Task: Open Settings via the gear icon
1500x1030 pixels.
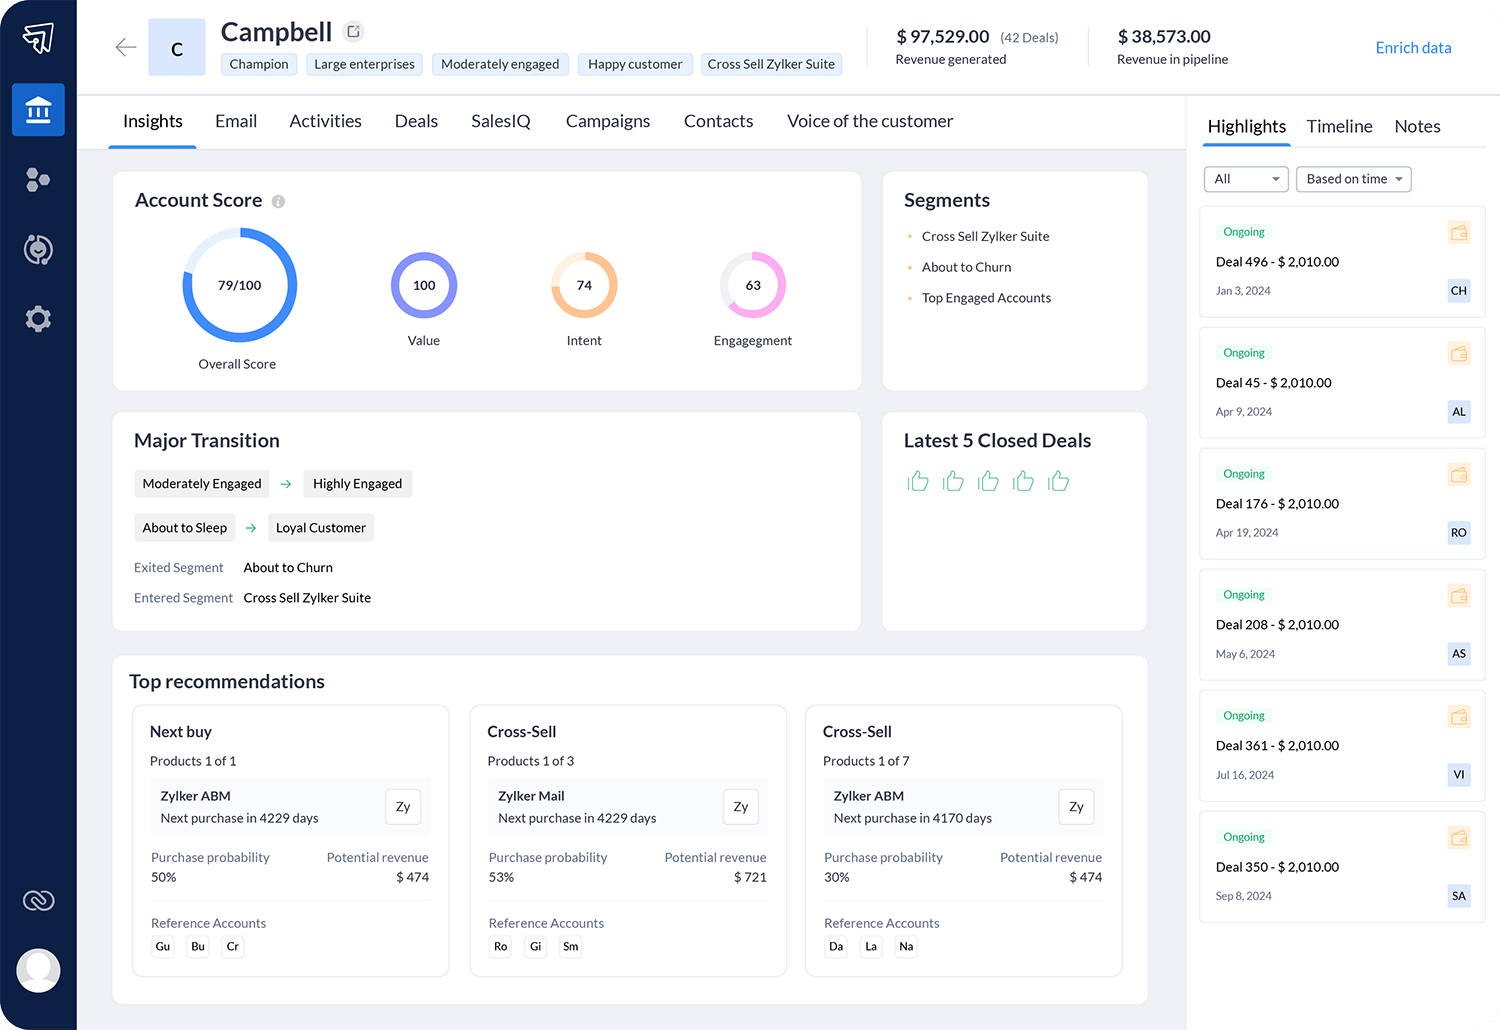Action: (x=38, y=318)
